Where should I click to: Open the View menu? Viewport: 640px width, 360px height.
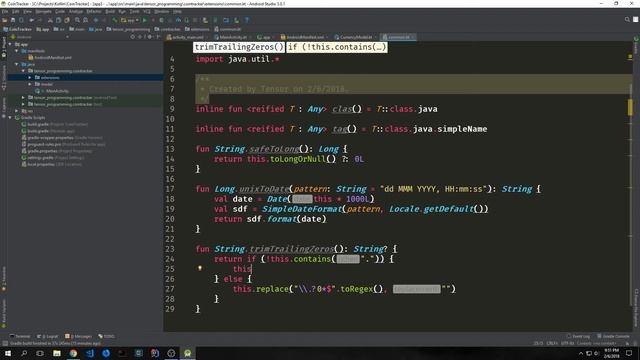pyautogui.click(x=27, y=11)
